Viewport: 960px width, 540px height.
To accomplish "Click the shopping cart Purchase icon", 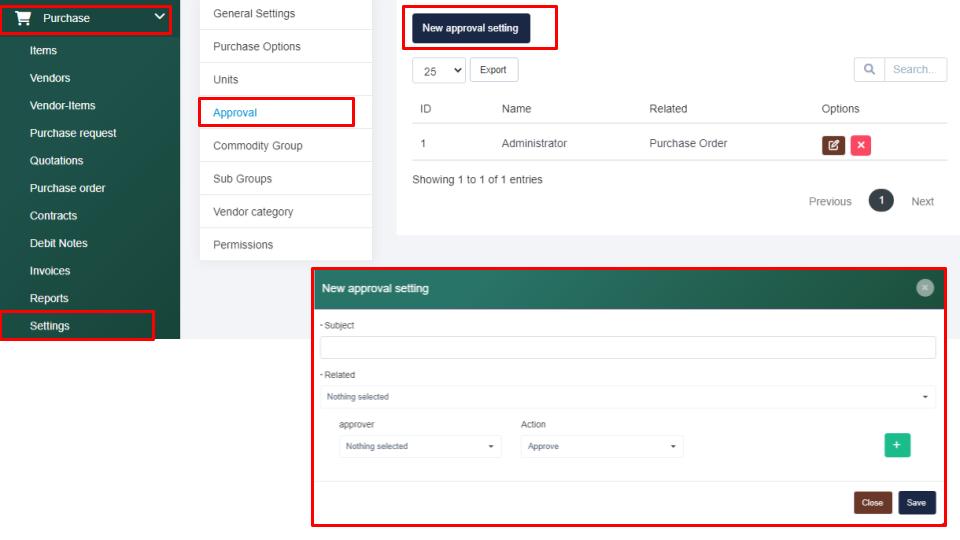I will pyautogui.click(x=23, y=18).
